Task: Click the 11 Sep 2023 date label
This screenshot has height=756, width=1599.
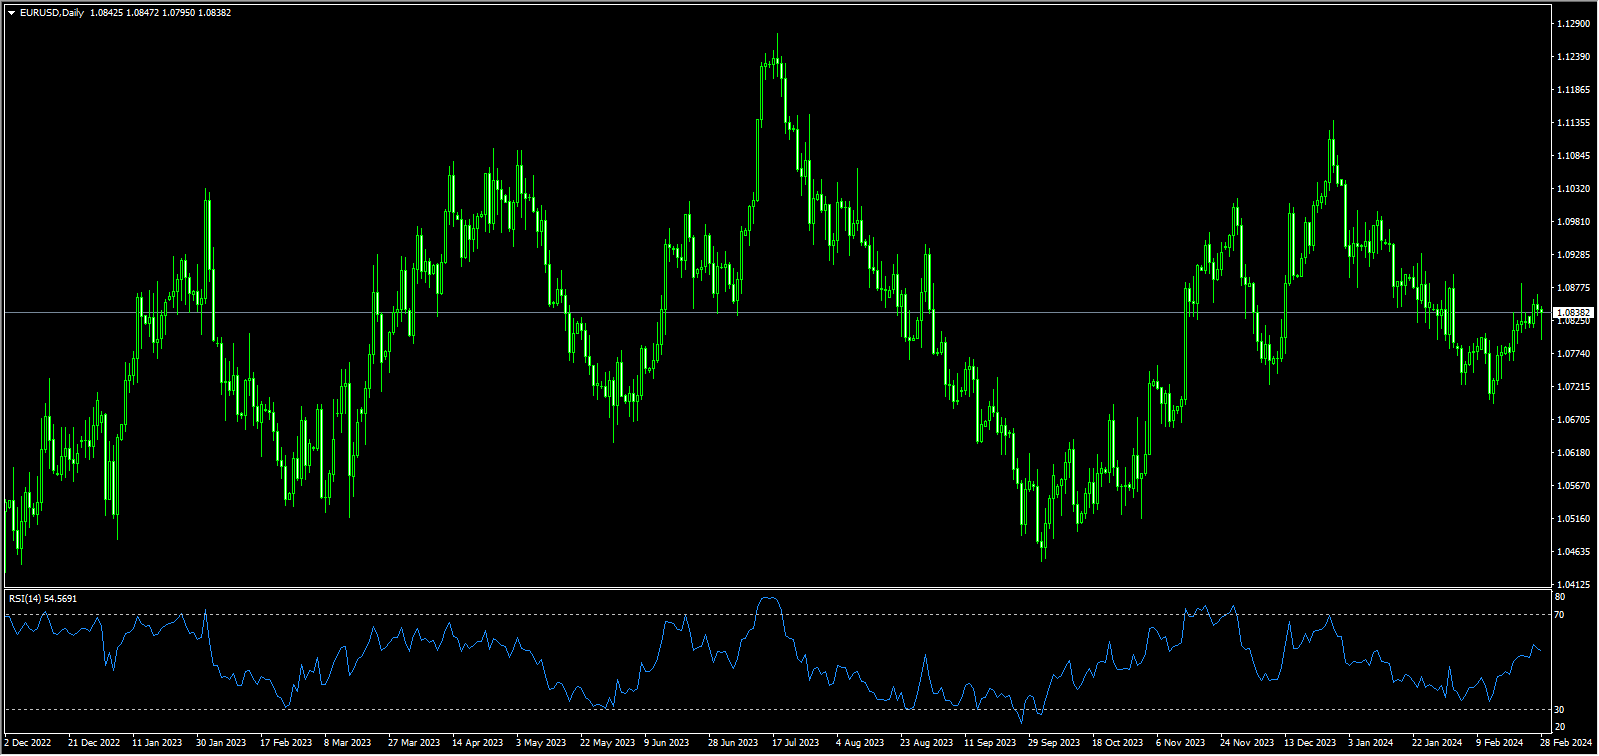Action: [990, 743]
